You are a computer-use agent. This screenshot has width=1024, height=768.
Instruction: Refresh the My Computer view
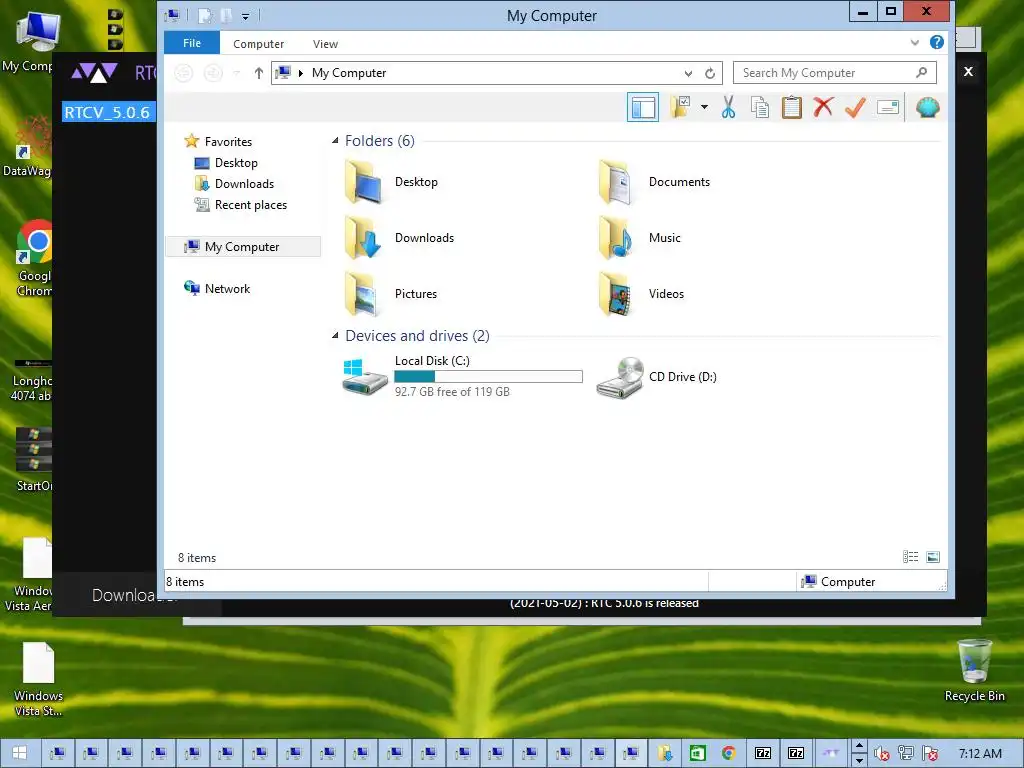tap(710, 73)
